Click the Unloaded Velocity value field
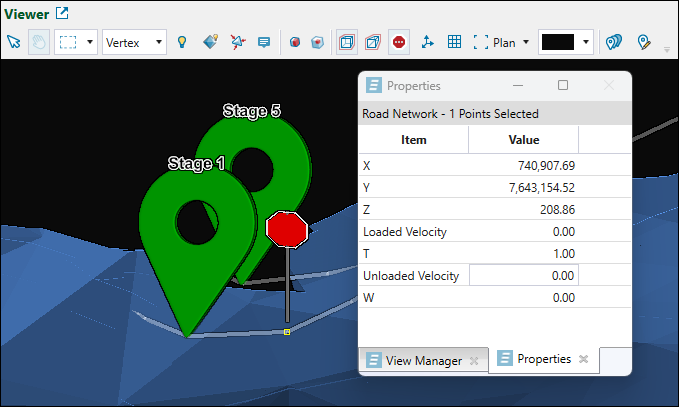 pyautogui.click(x=523, y=275)
